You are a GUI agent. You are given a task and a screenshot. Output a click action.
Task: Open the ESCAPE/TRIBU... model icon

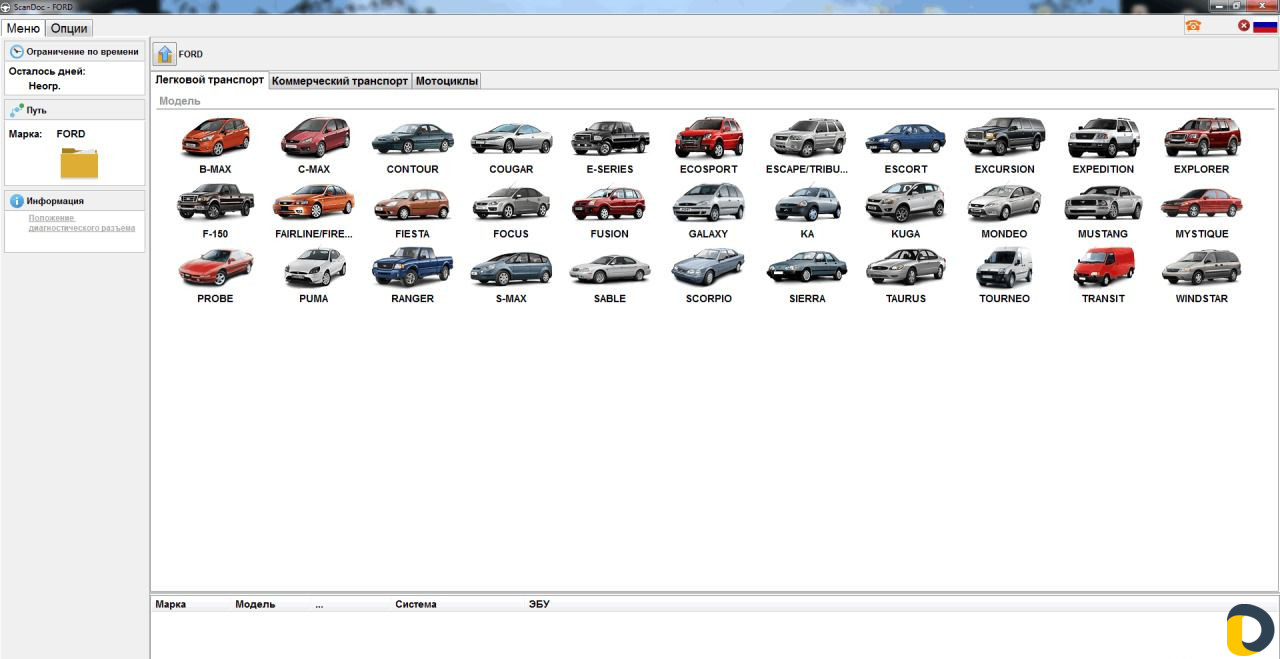pyautogui.click(x=807, y=138)
